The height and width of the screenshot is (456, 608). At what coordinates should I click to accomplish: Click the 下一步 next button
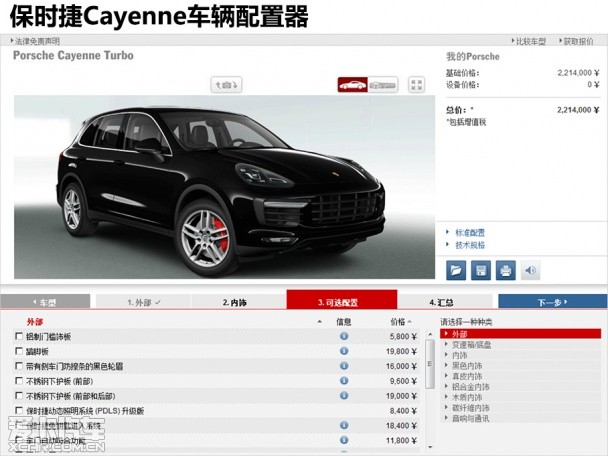tap(553, 302)
